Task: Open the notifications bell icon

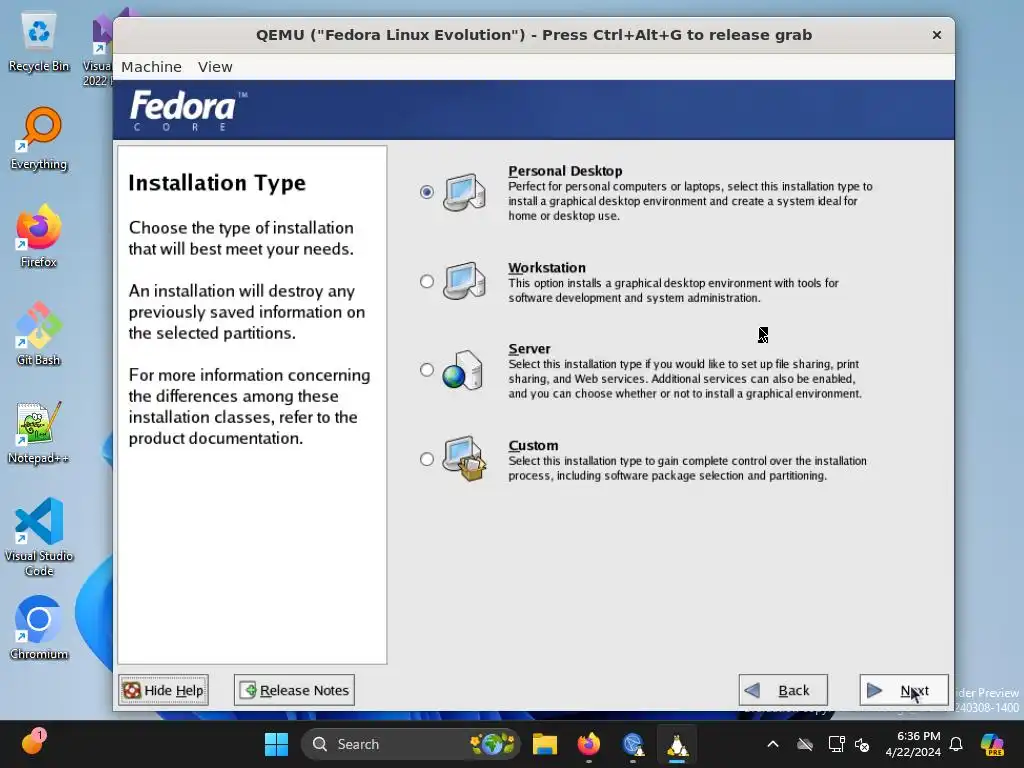Action: pos(956,744)
